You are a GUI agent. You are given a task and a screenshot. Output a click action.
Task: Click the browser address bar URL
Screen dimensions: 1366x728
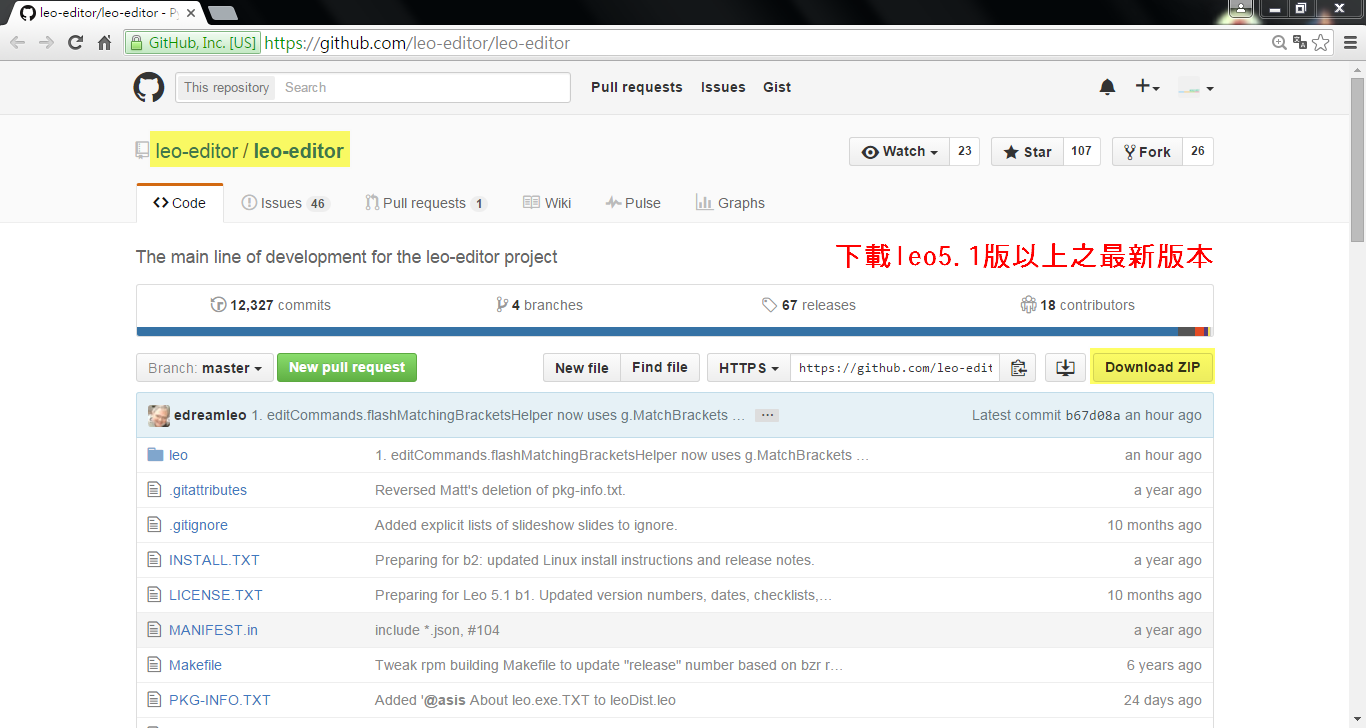click(x=417, y=43)
